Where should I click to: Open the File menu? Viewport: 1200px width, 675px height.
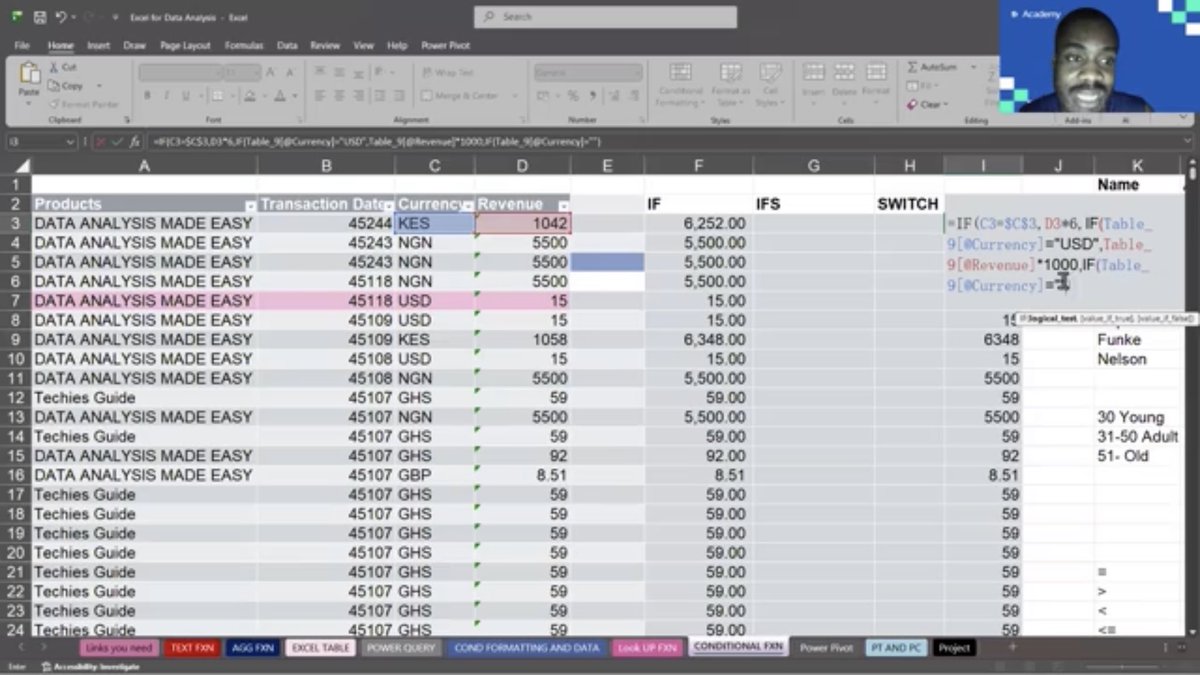coord(22,45)
